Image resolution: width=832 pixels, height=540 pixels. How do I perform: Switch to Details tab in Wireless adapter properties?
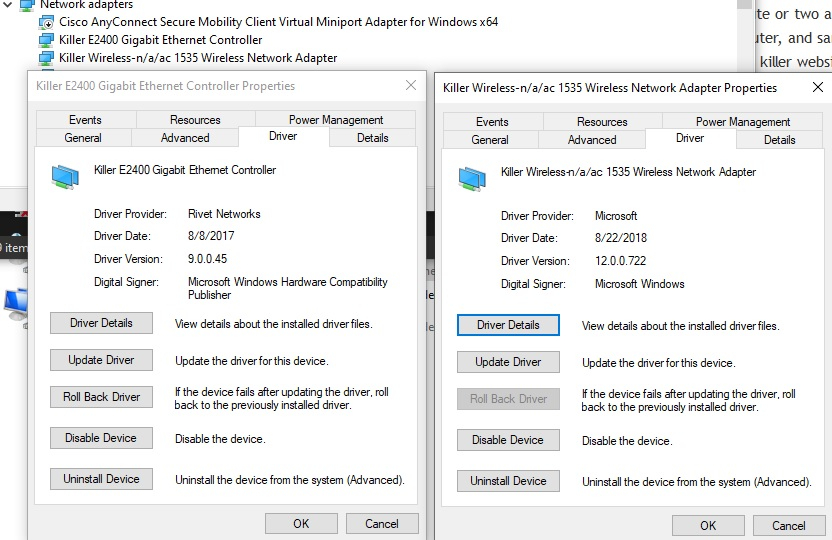[779, 140]
